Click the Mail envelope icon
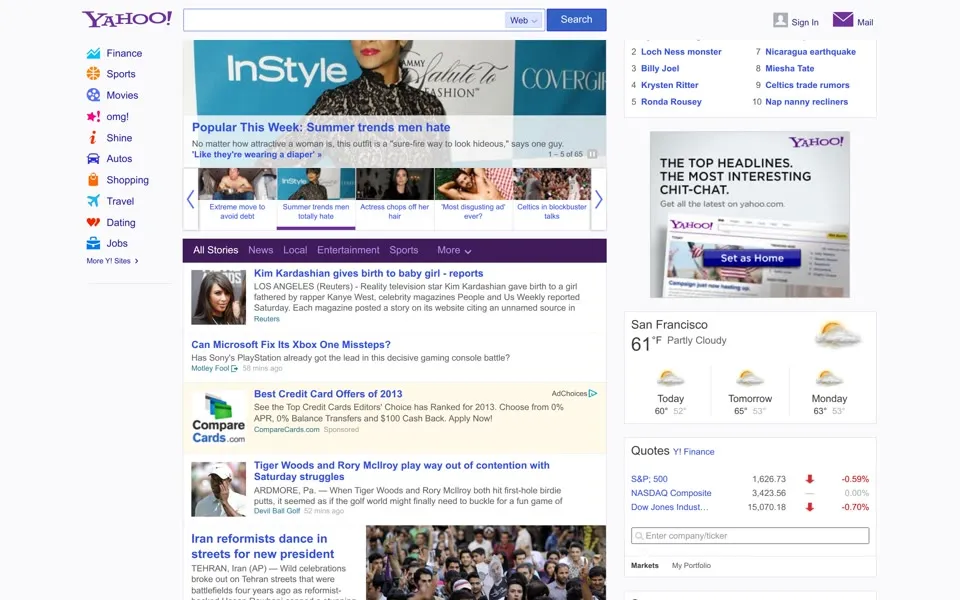The width and height of the screenshot is (960, 600). point(843,20)
